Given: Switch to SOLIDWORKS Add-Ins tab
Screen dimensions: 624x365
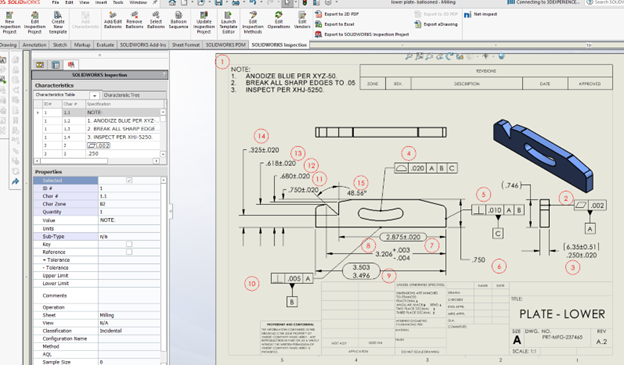Looking at the screenshot, I should (143, 45).
